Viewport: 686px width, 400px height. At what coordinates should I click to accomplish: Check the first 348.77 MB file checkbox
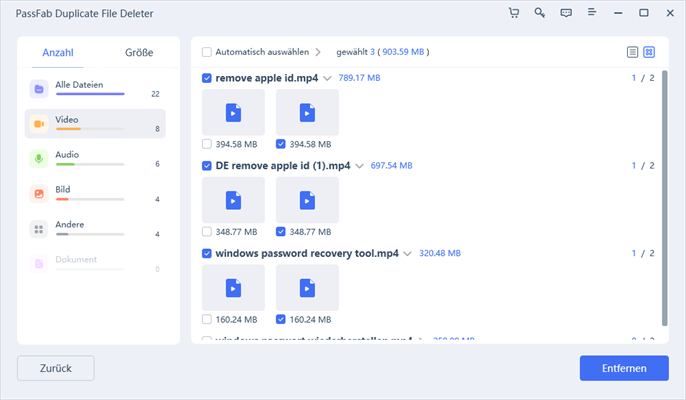coord(207,231)
